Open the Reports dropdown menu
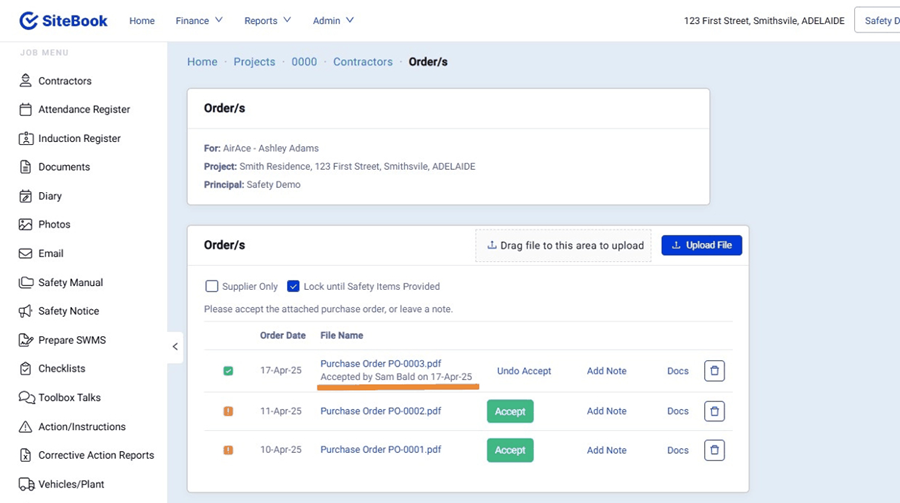The height and width of the screenshot is (503, 900). point(267,20)
